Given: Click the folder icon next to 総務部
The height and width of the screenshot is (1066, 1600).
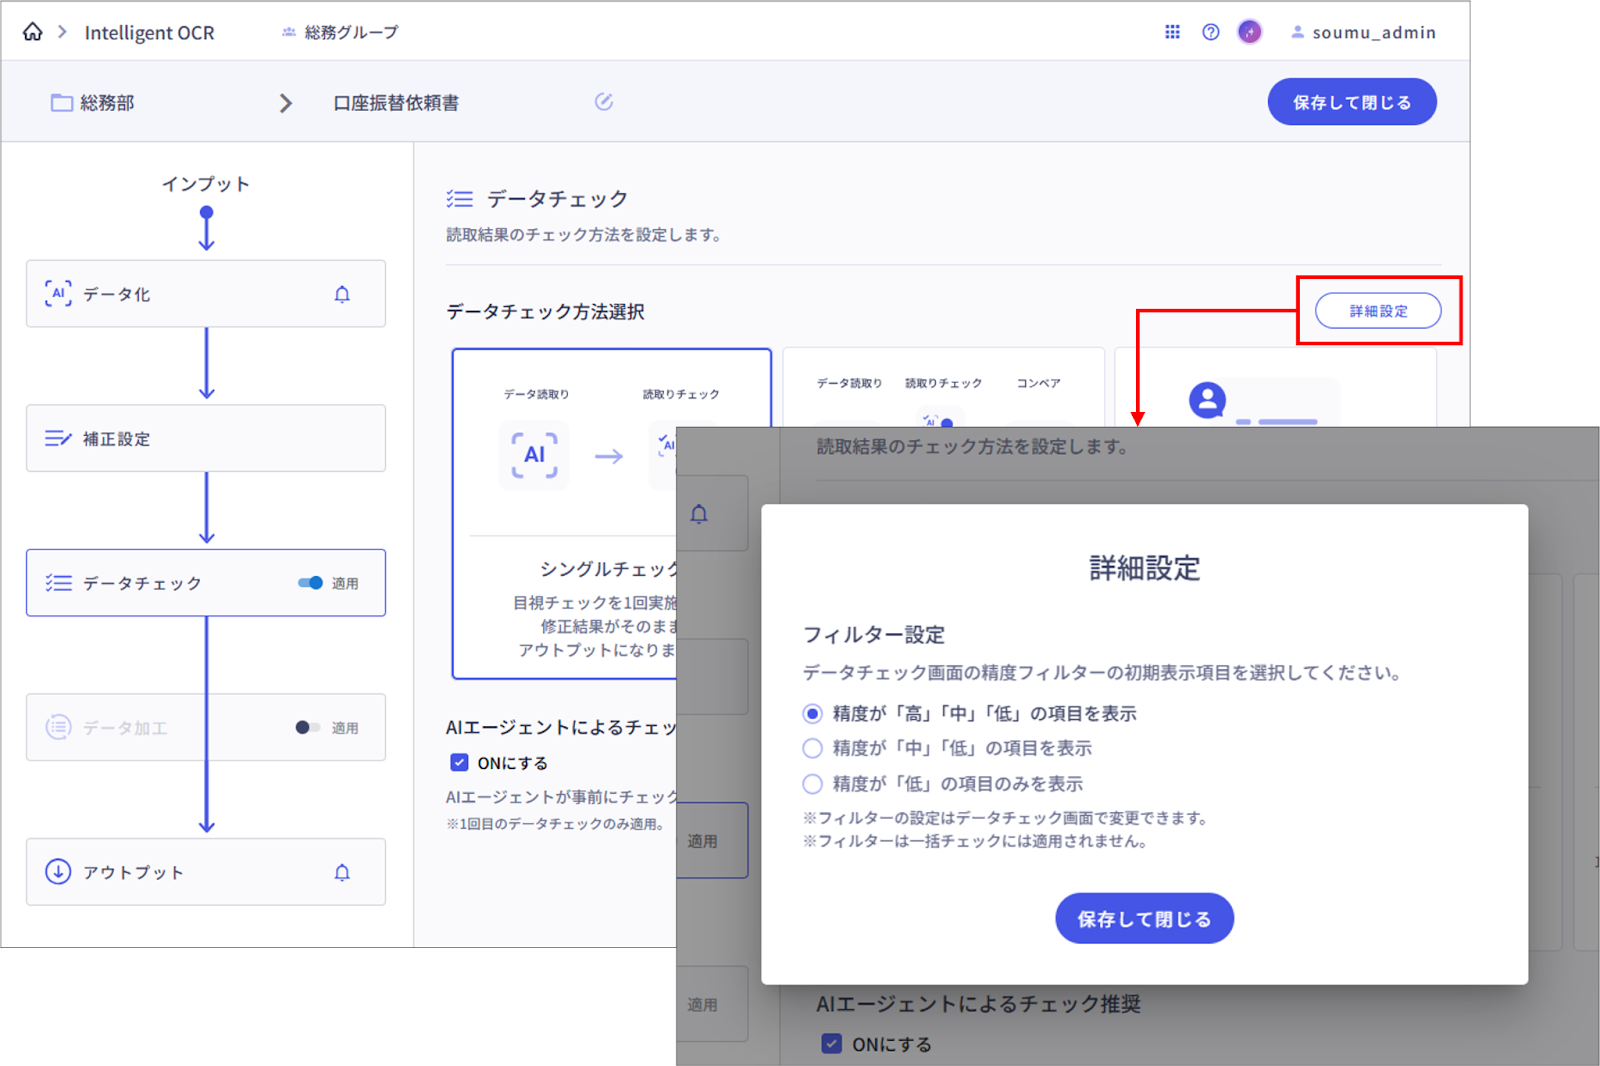Looking at the screenshot, I should pyautogui.click(x=59, y=102).
